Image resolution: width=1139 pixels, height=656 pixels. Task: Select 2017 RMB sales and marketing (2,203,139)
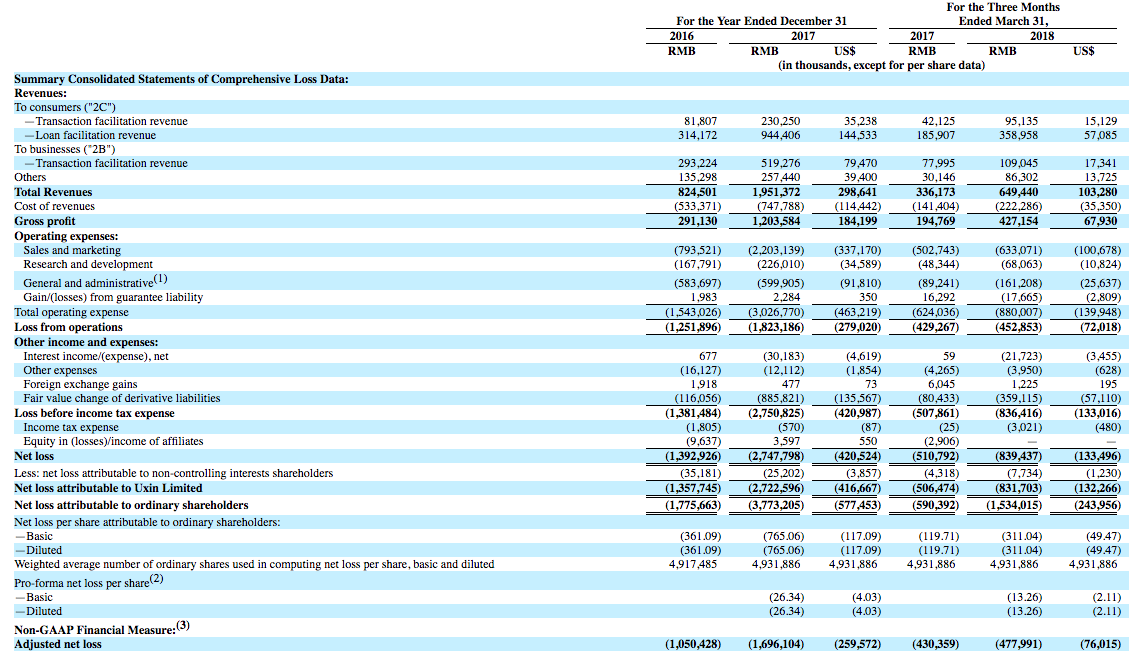[776, 251]
